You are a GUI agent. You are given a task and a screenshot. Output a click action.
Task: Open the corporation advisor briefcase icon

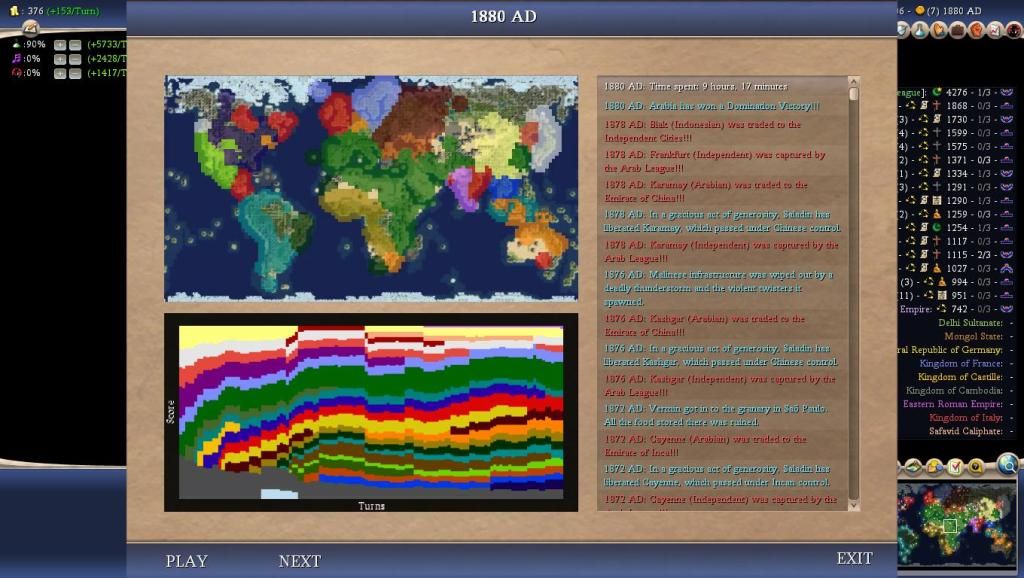pos(958,29)
